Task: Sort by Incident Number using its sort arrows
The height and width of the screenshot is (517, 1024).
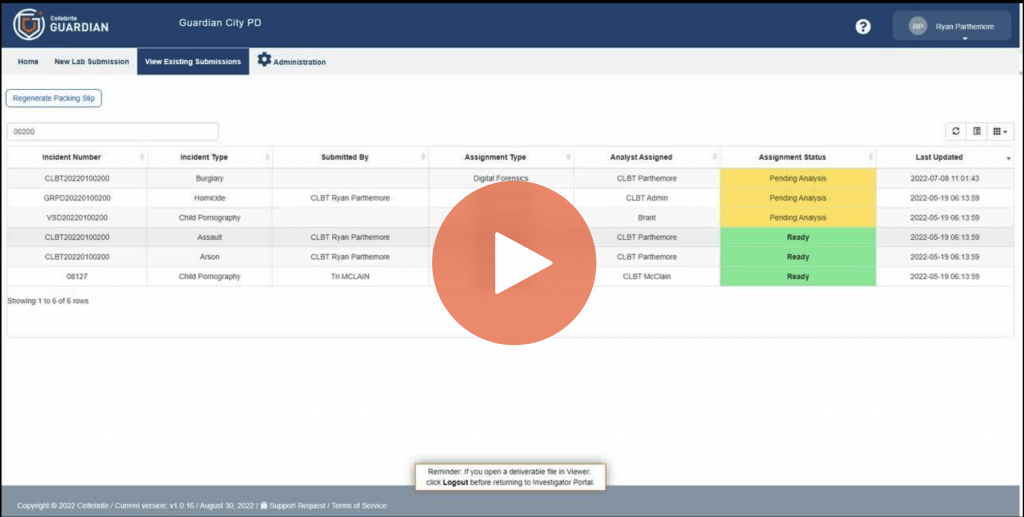Action: [x=142, y=157]
